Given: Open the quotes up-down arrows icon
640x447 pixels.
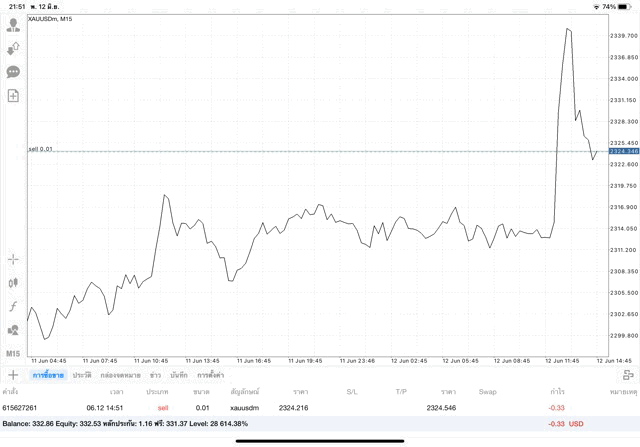Looking at the screenshot, I should (13, 47).
